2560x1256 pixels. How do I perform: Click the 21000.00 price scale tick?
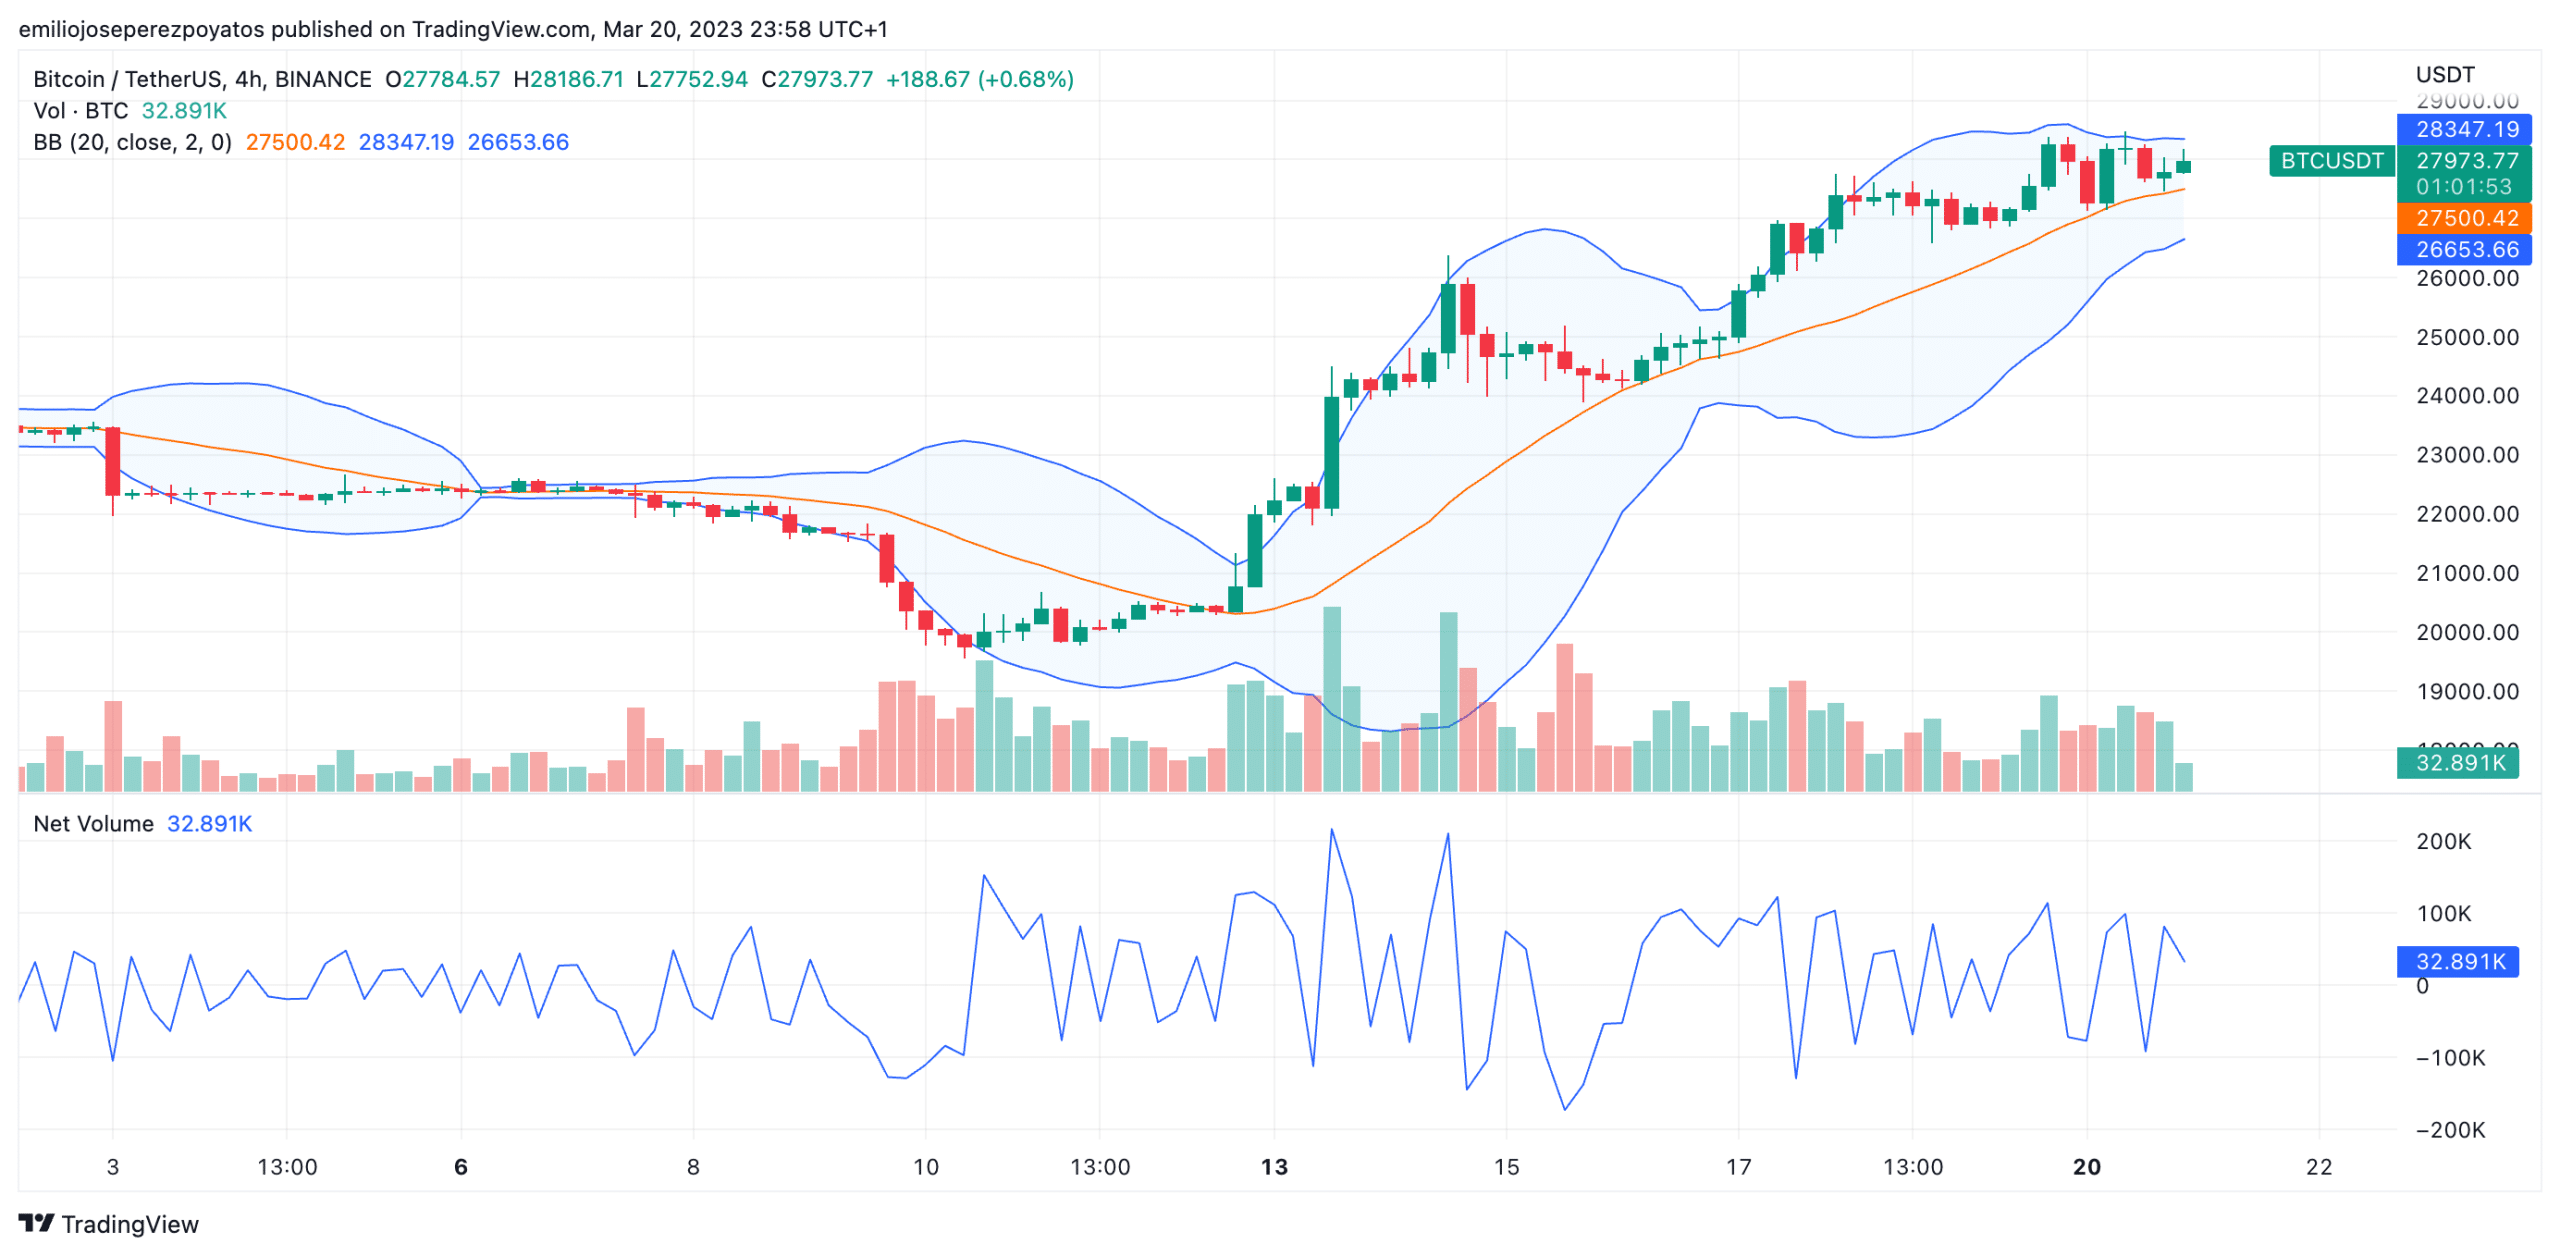[x=2466, y=573]
